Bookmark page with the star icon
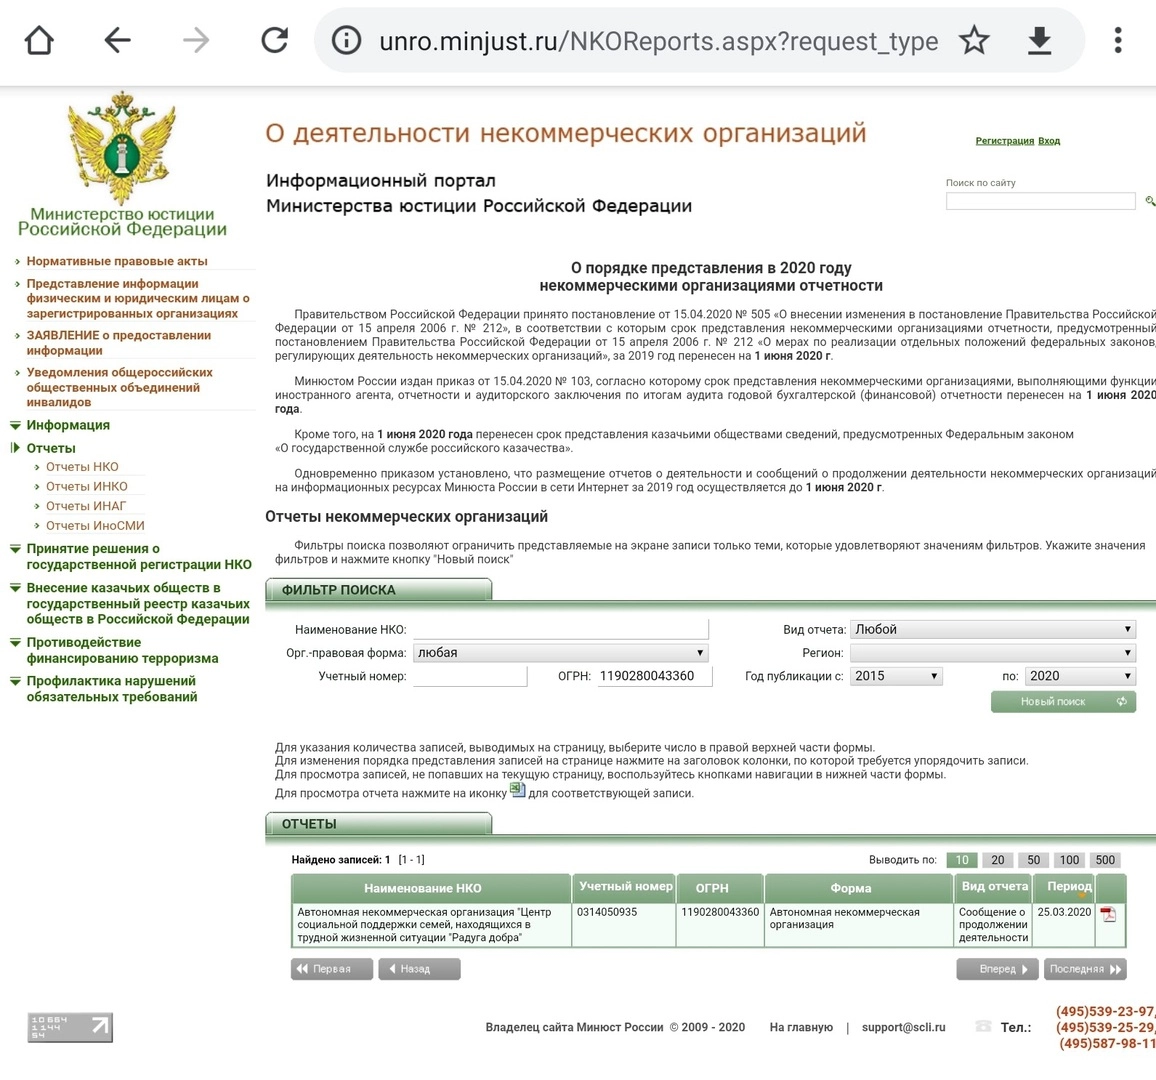This screenshot has width=1156, height=1080. [973, 41]
